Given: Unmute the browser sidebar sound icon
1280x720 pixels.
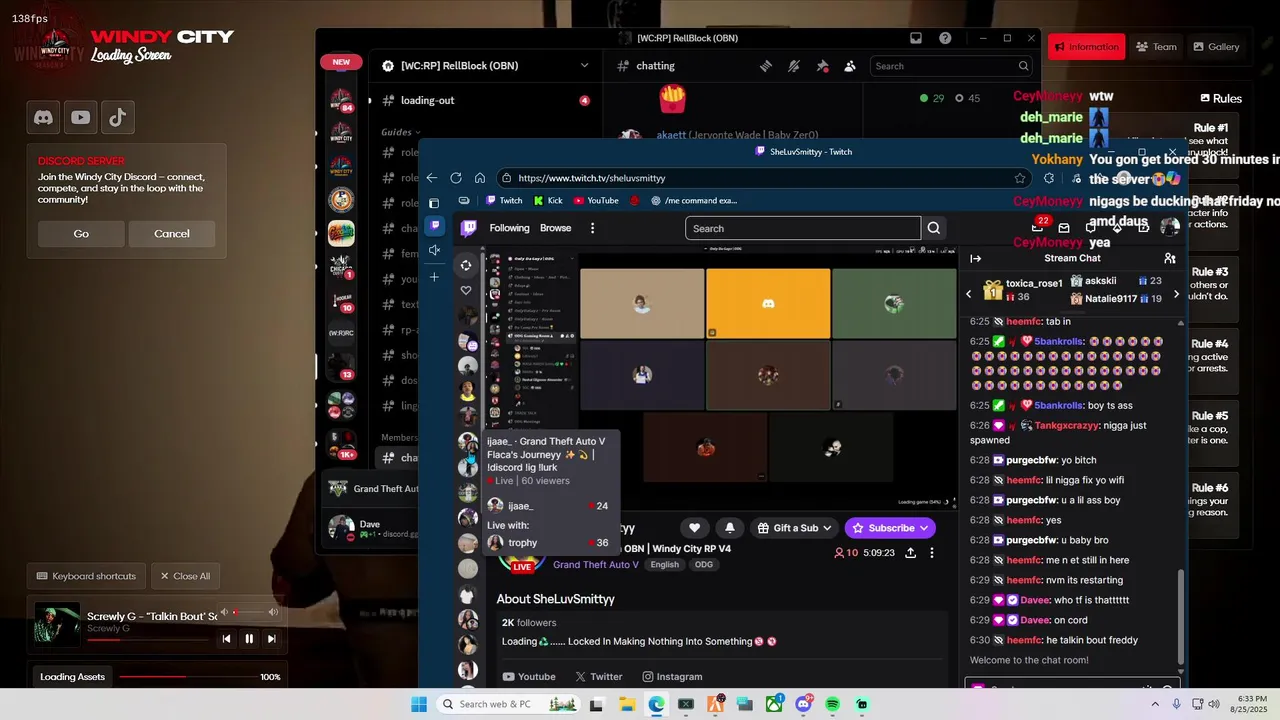Looking at the screenshot, I should pos(434,250).
